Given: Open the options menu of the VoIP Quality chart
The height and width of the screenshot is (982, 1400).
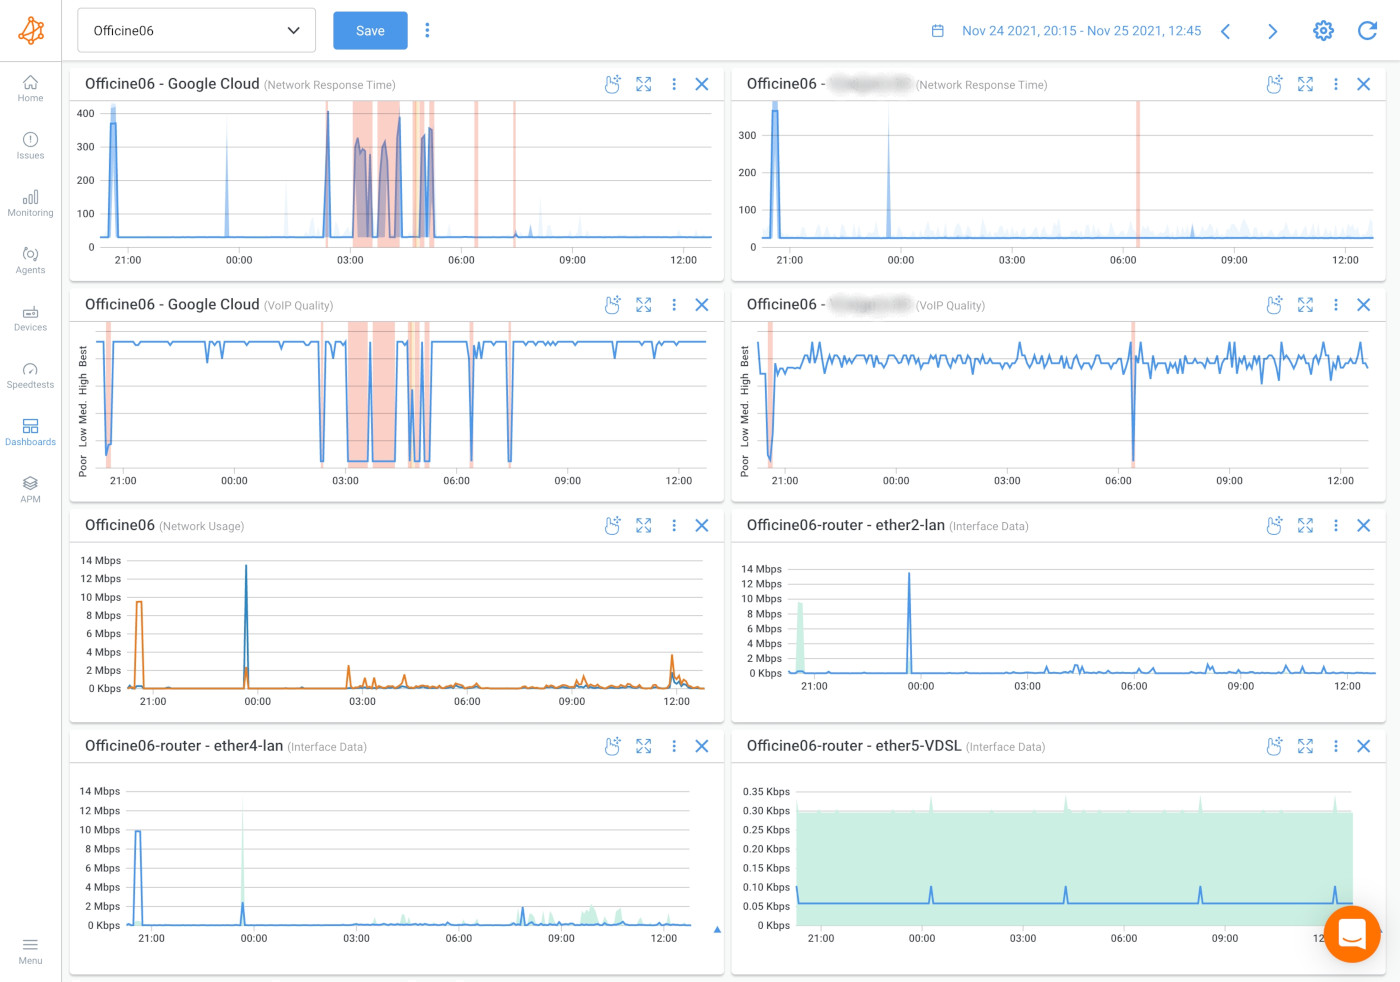Looking at the screenshot, I should pyautogui.click(x=674, y=305).
